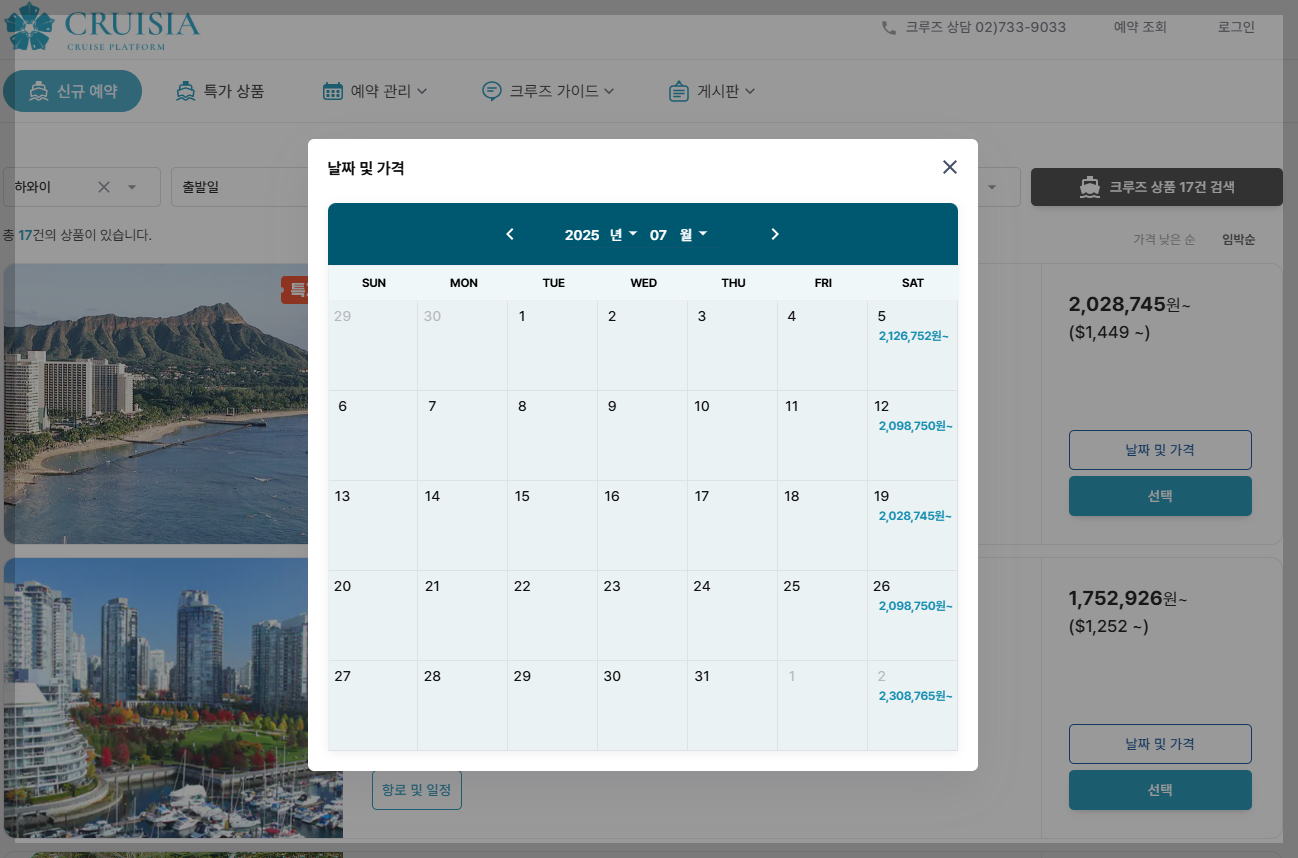
Task: Click the 2,028,745원~ price text
Action: [1130, 305]
